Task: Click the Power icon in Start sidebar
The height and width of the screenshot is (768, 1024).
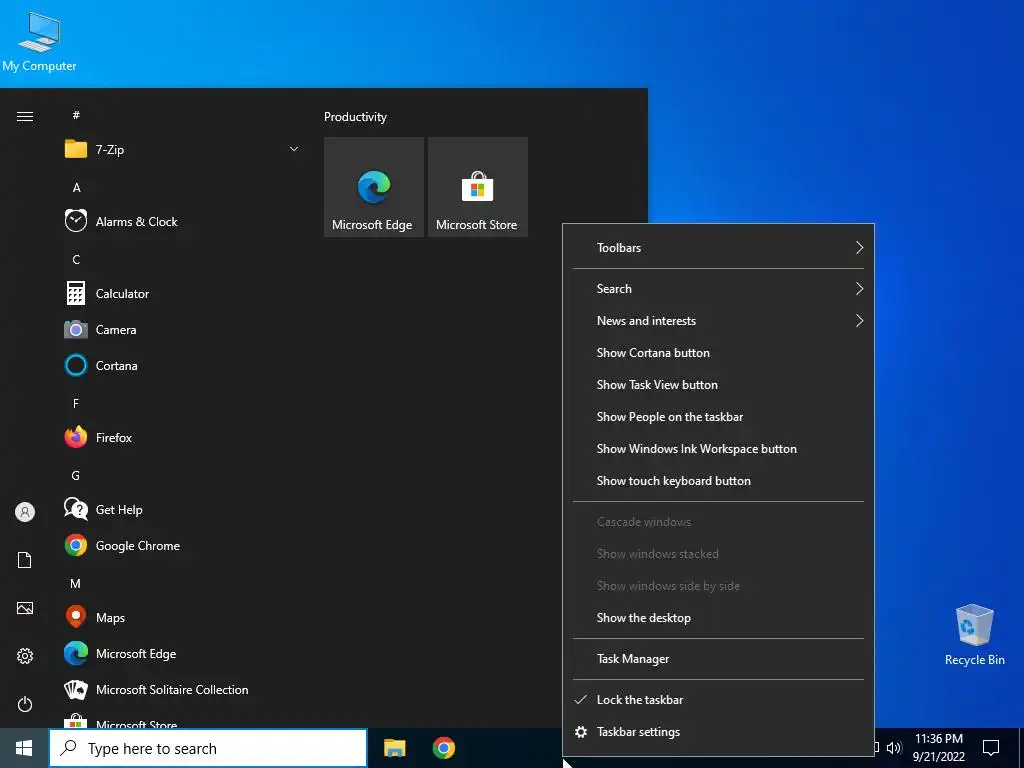Action: [x=25, y=704]
